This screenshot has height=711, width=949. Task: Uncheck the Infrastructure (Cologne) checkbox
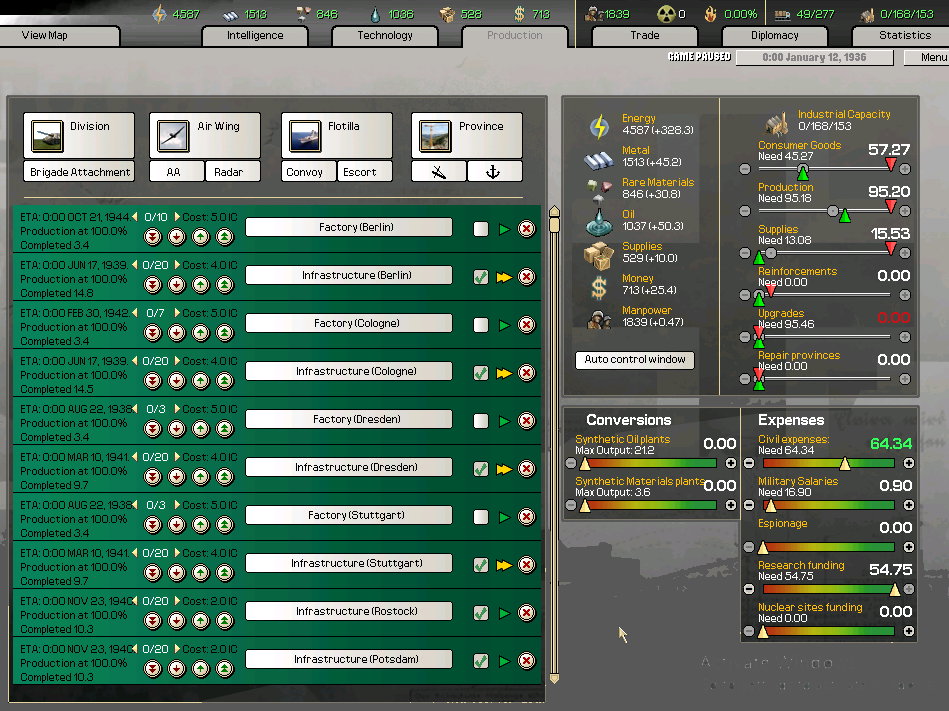pyautogui.click(x=480, y=371)
